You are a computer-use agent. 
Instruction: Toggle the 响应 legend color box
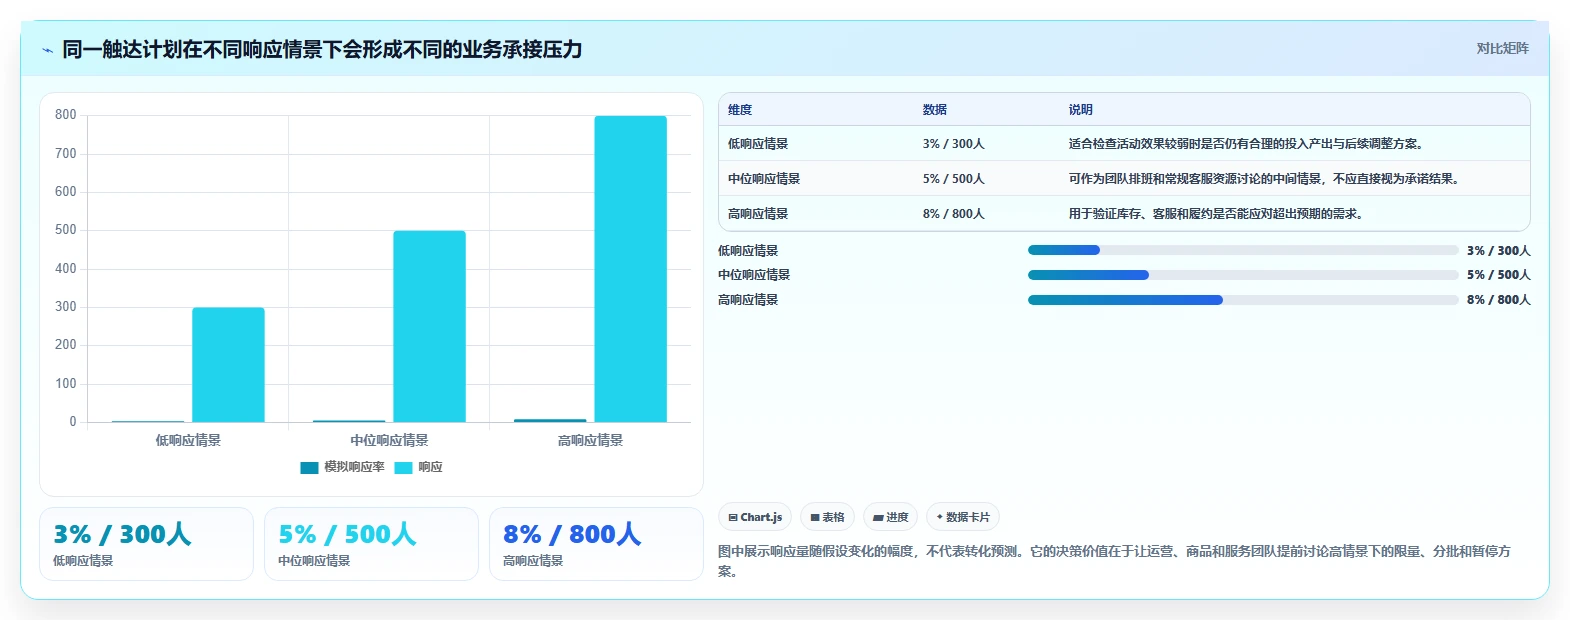(403, 467)
